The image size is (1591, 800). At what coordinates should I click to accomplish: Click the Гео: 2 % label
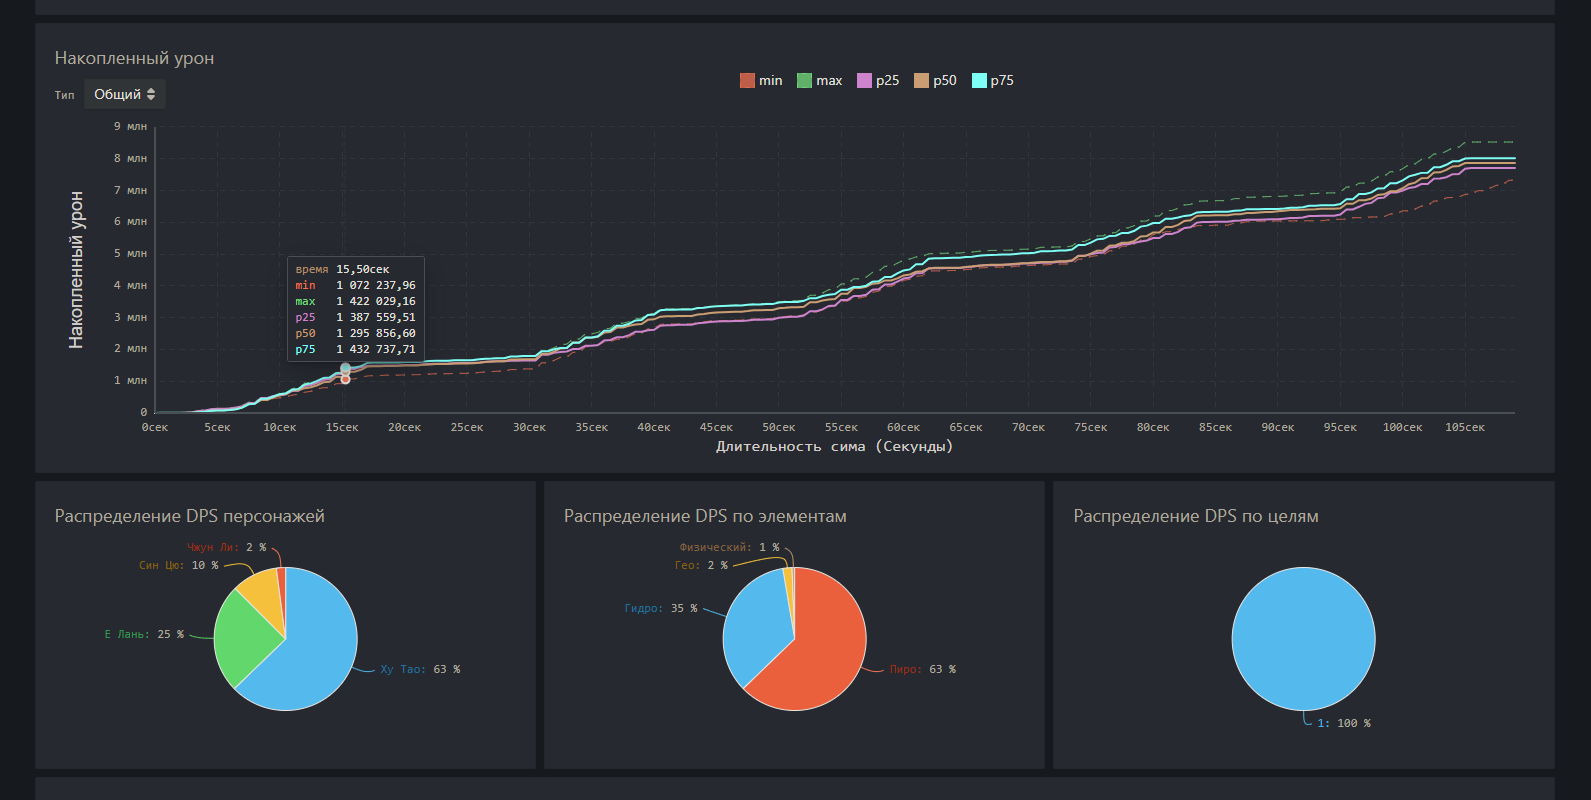[x=701, y=566]
